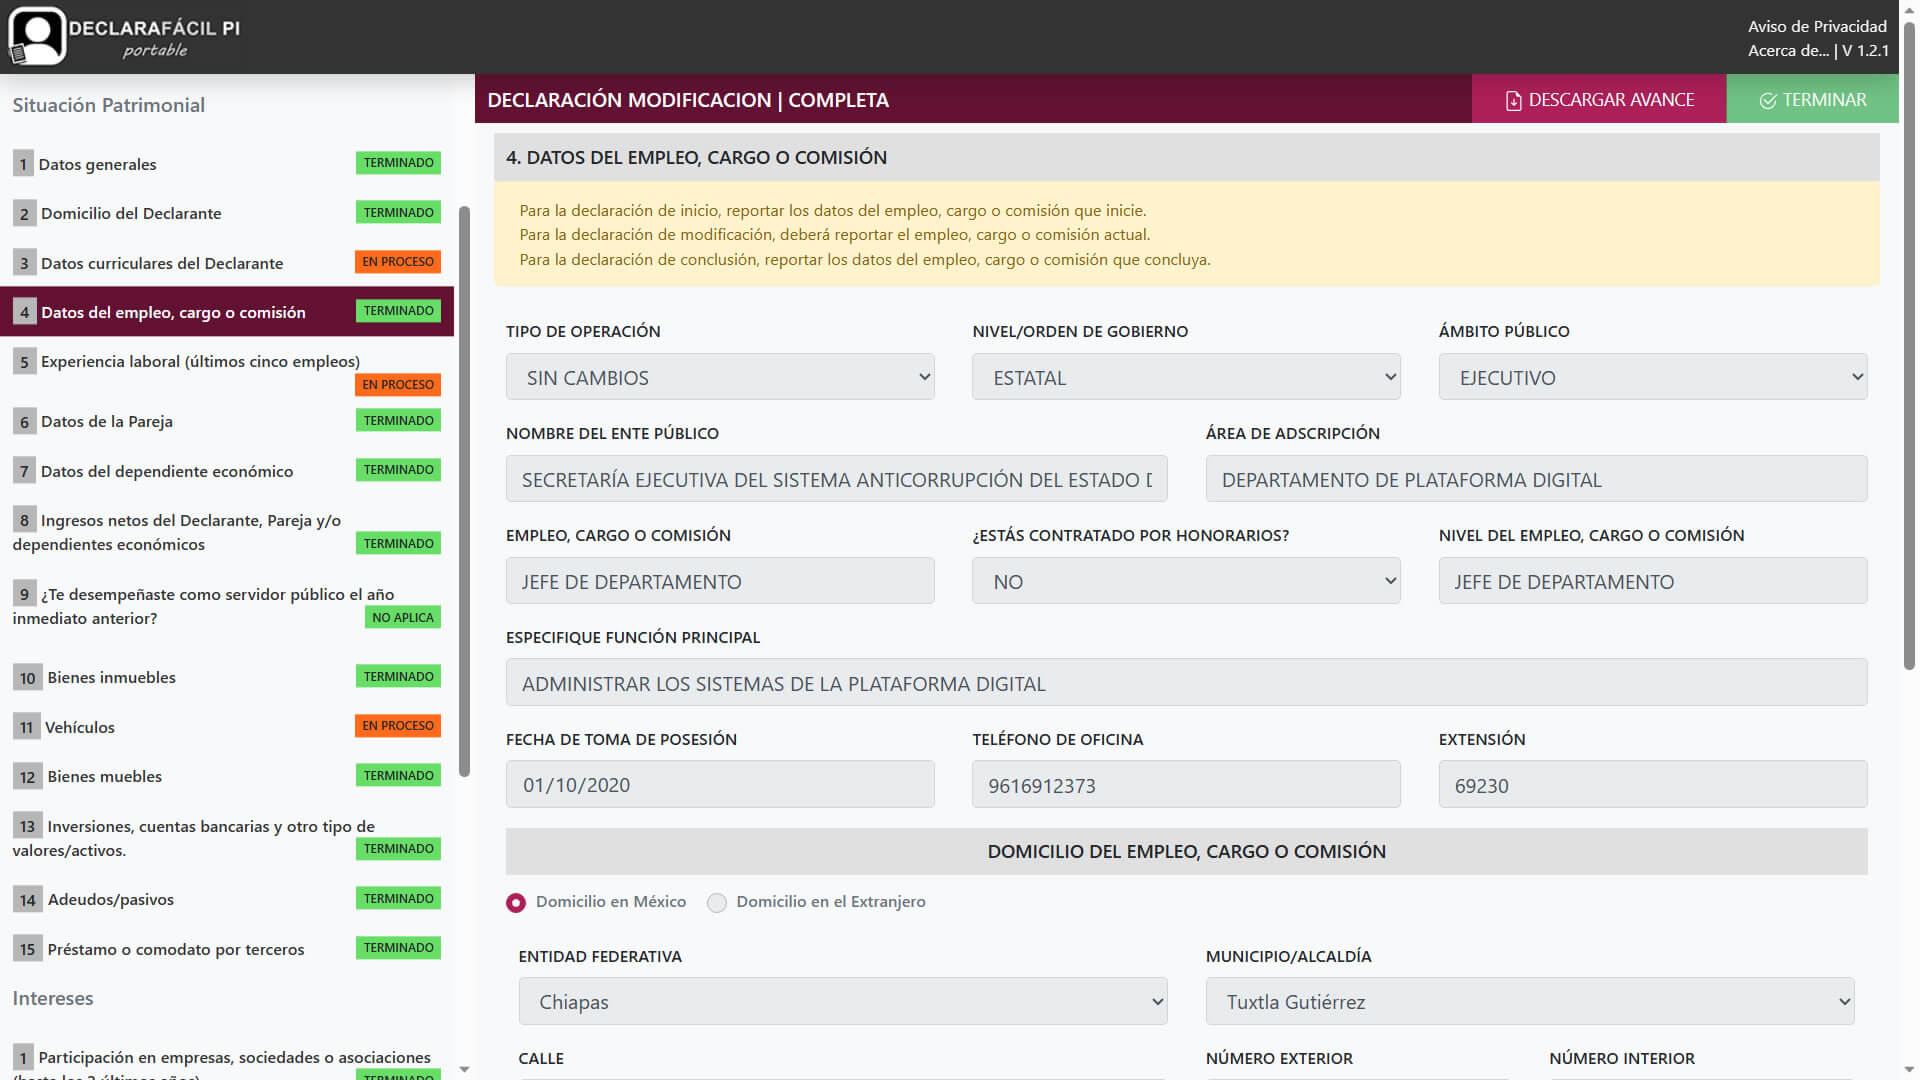Click the Extensión field
Image resolution: width=1920 pixels, height=1080 pixels.
1653,785
